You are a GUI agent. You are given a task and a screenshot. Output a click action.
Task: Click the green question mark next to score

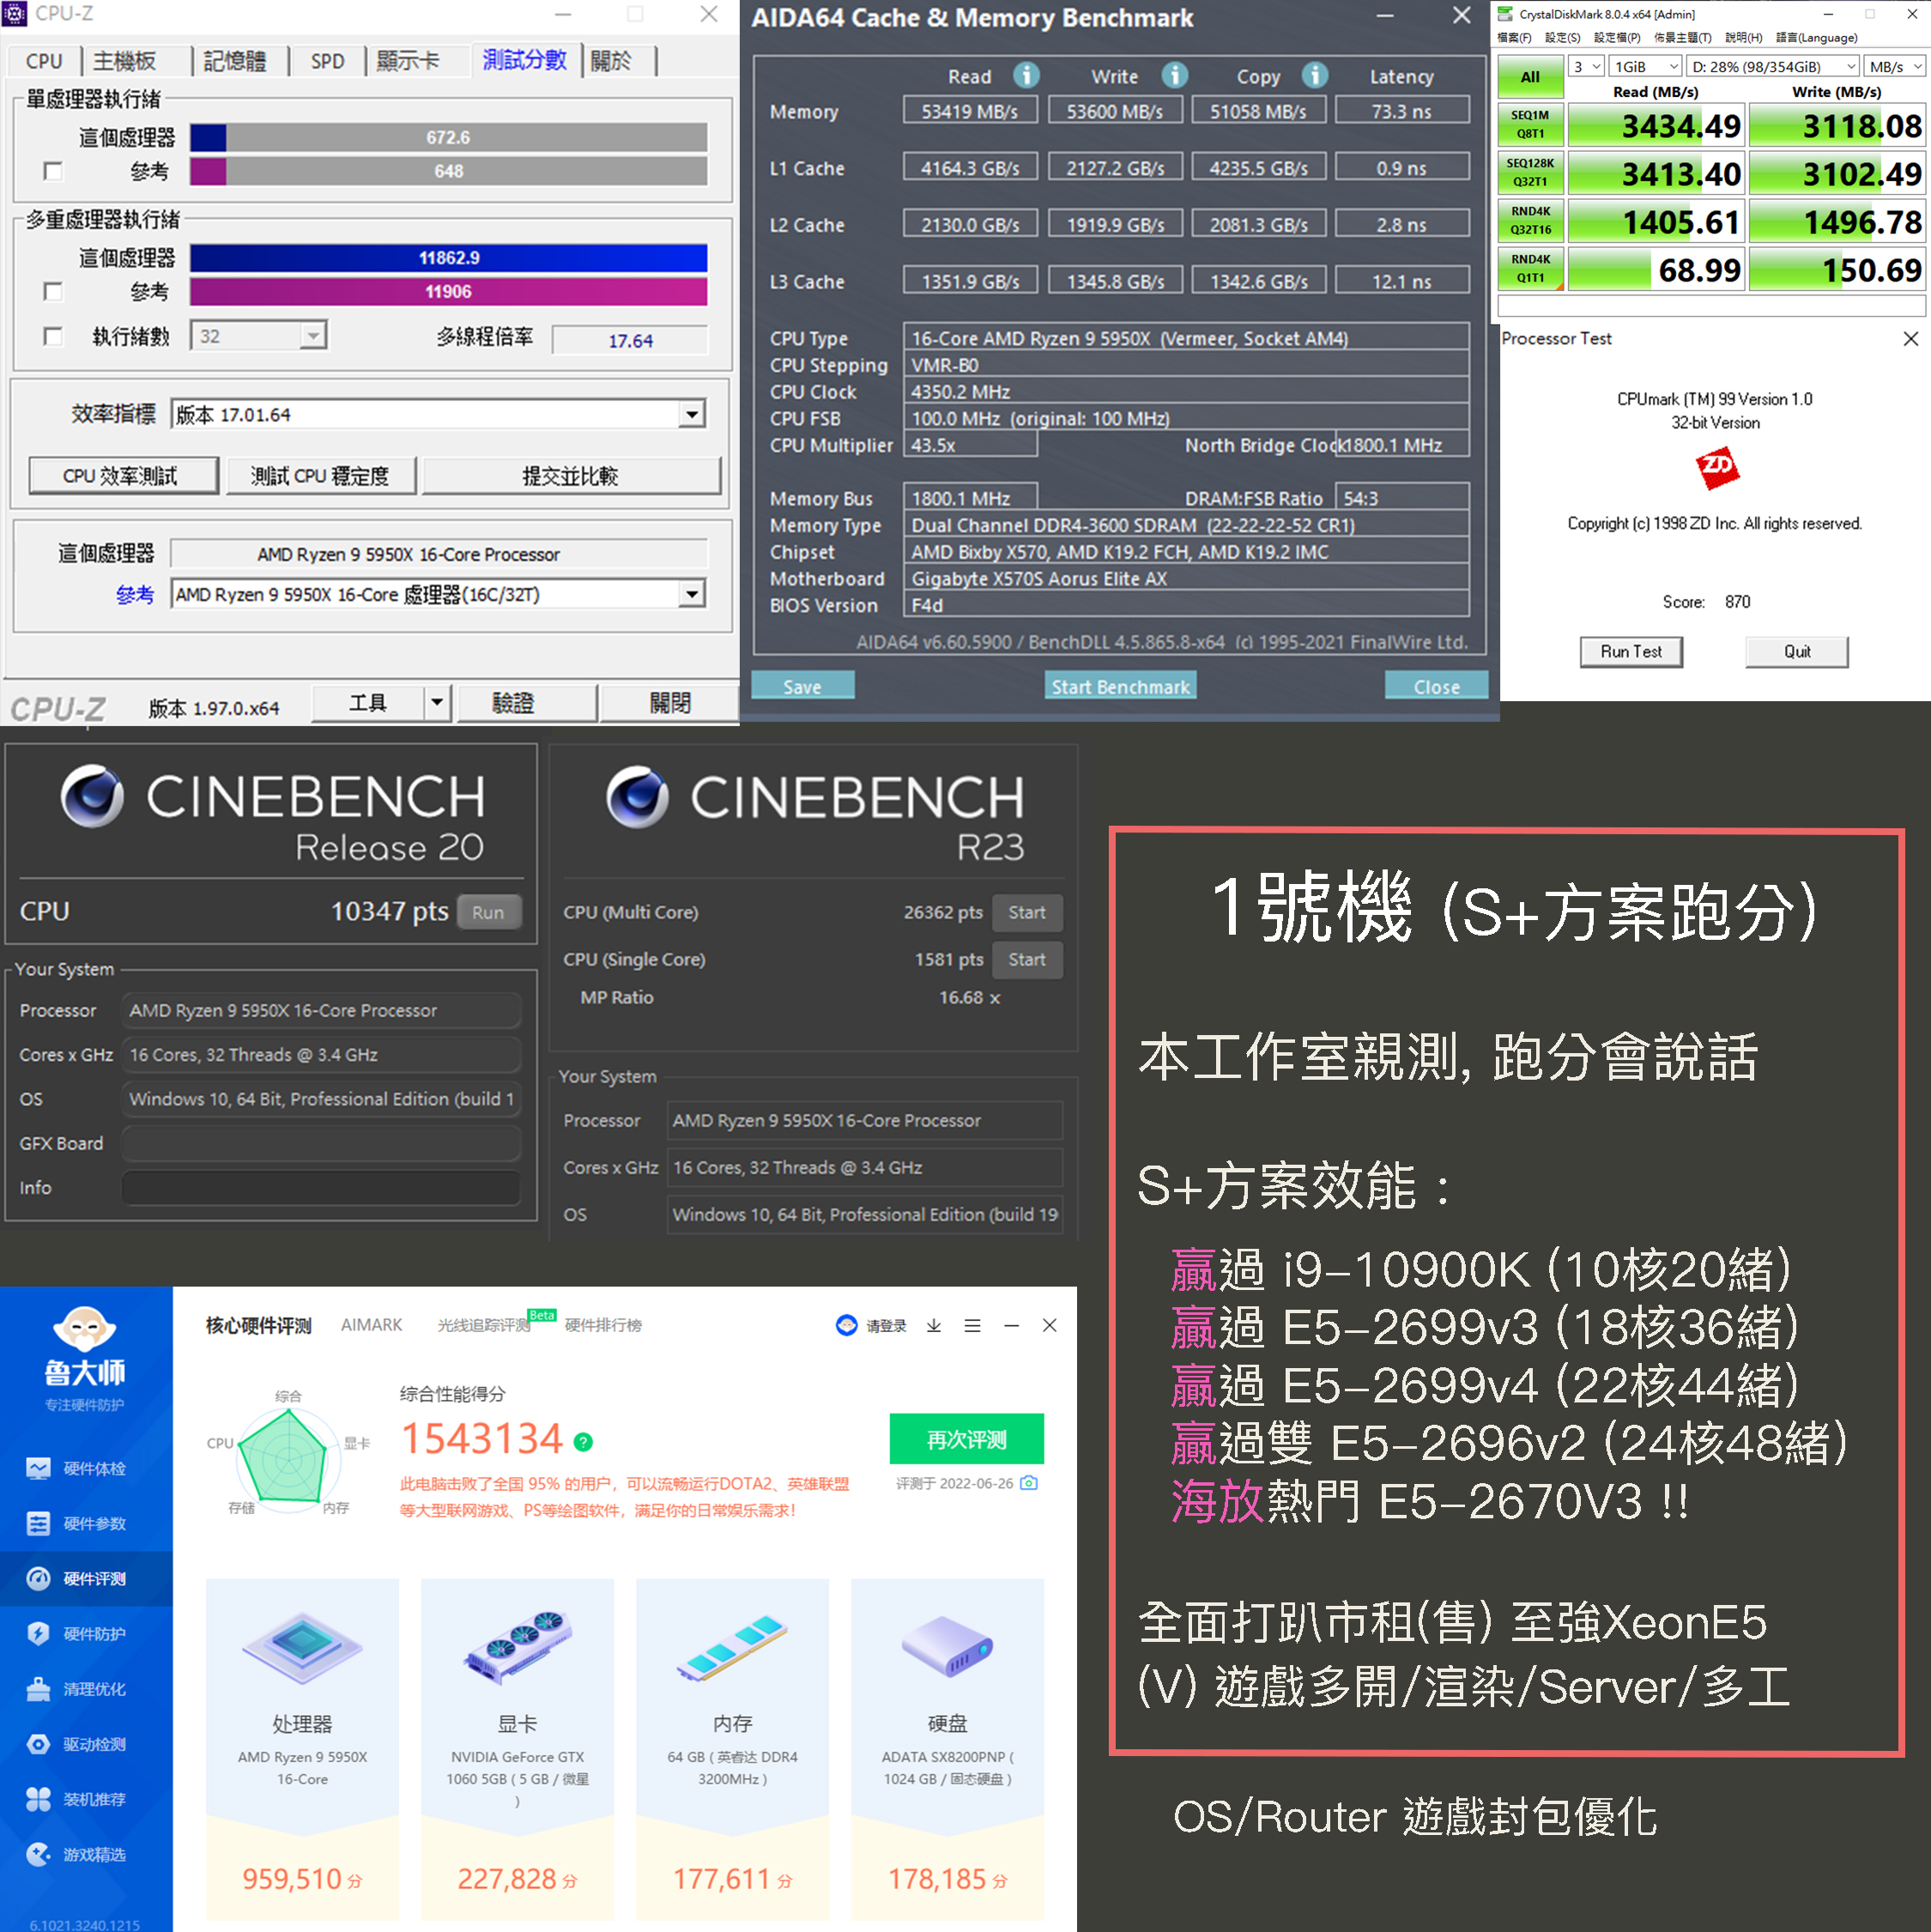click(583, 1442)
